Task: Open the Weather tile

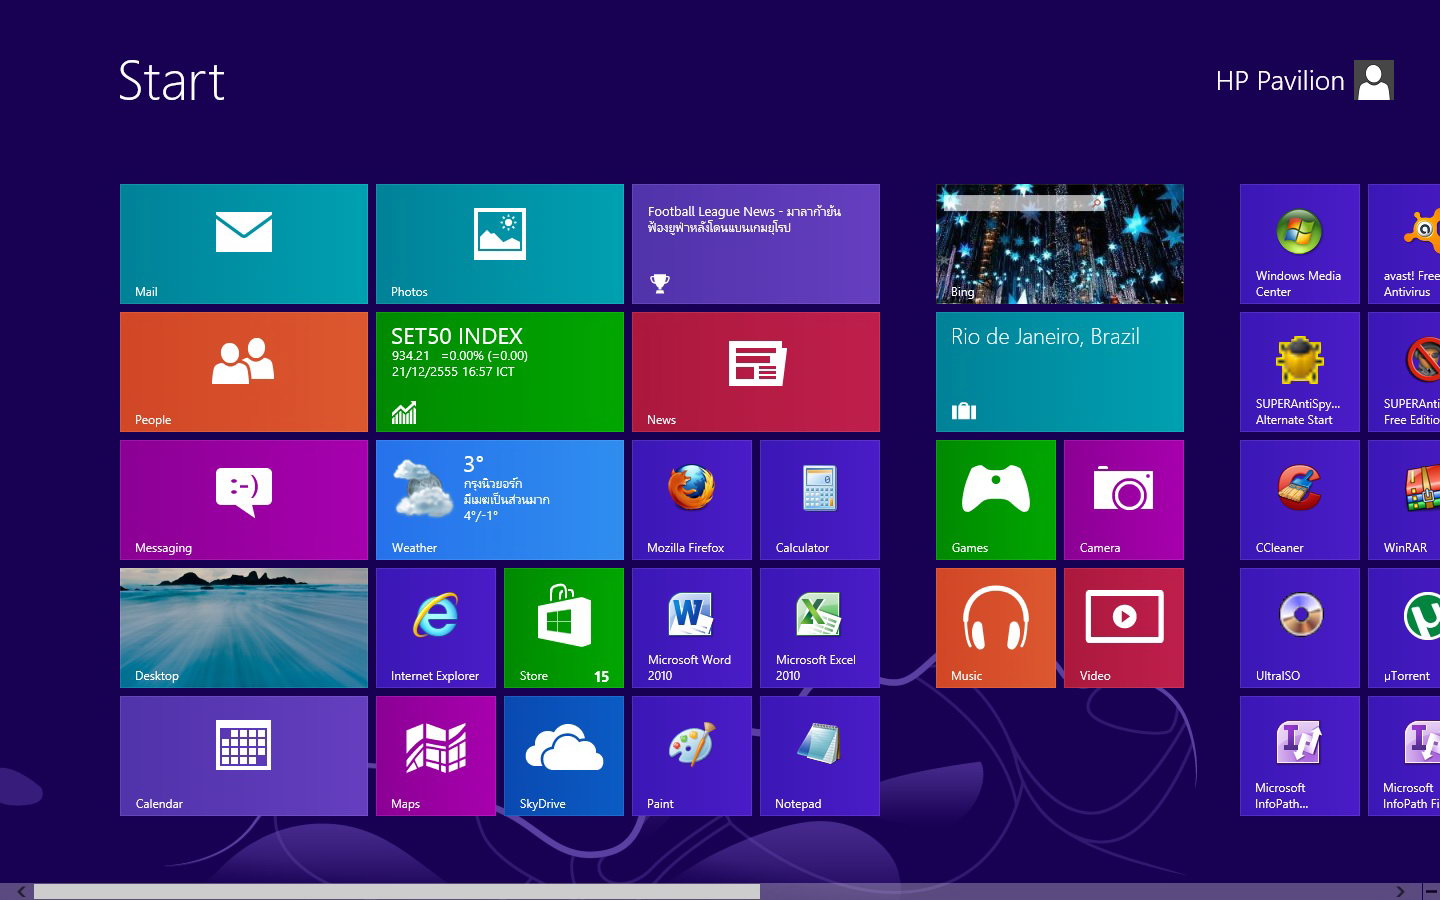Action: pos(500,500)
